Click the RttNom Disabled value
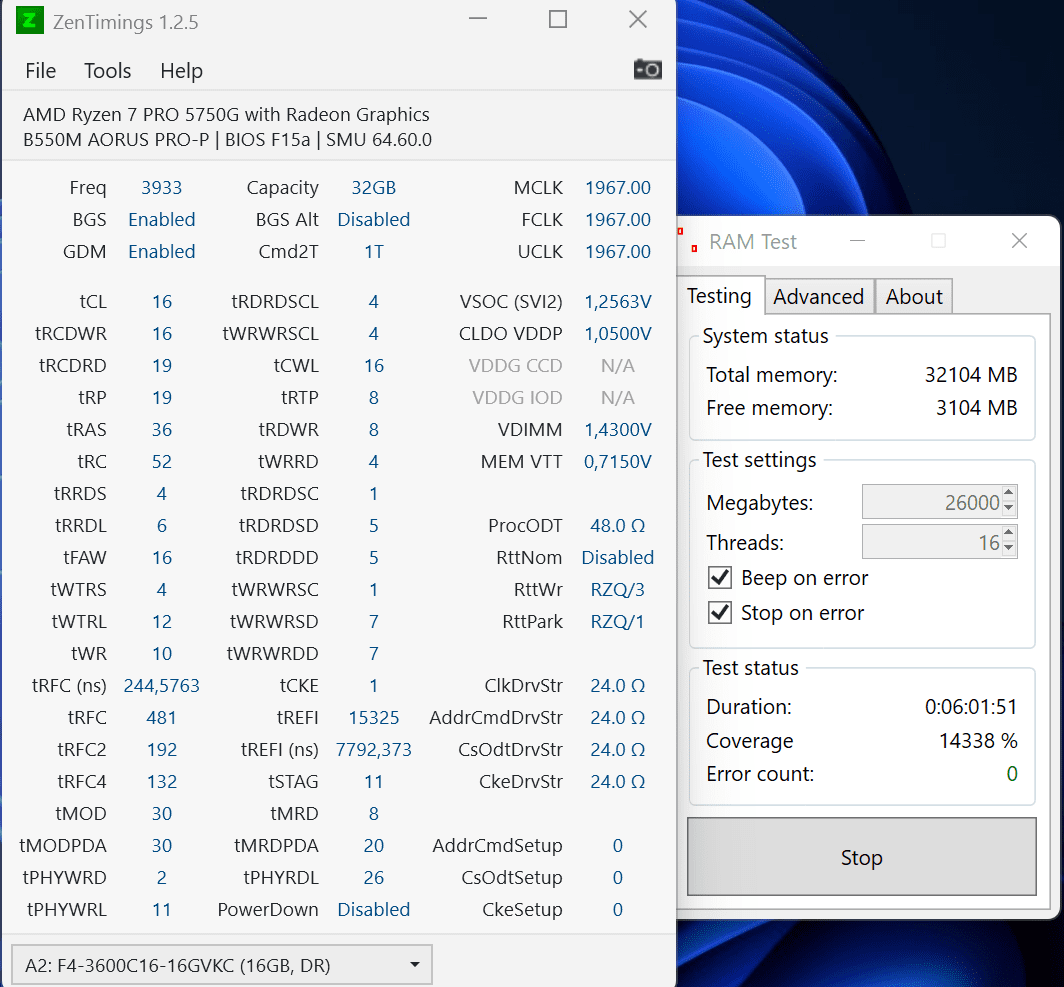1064x987 pixels. (x=618, y=557)
